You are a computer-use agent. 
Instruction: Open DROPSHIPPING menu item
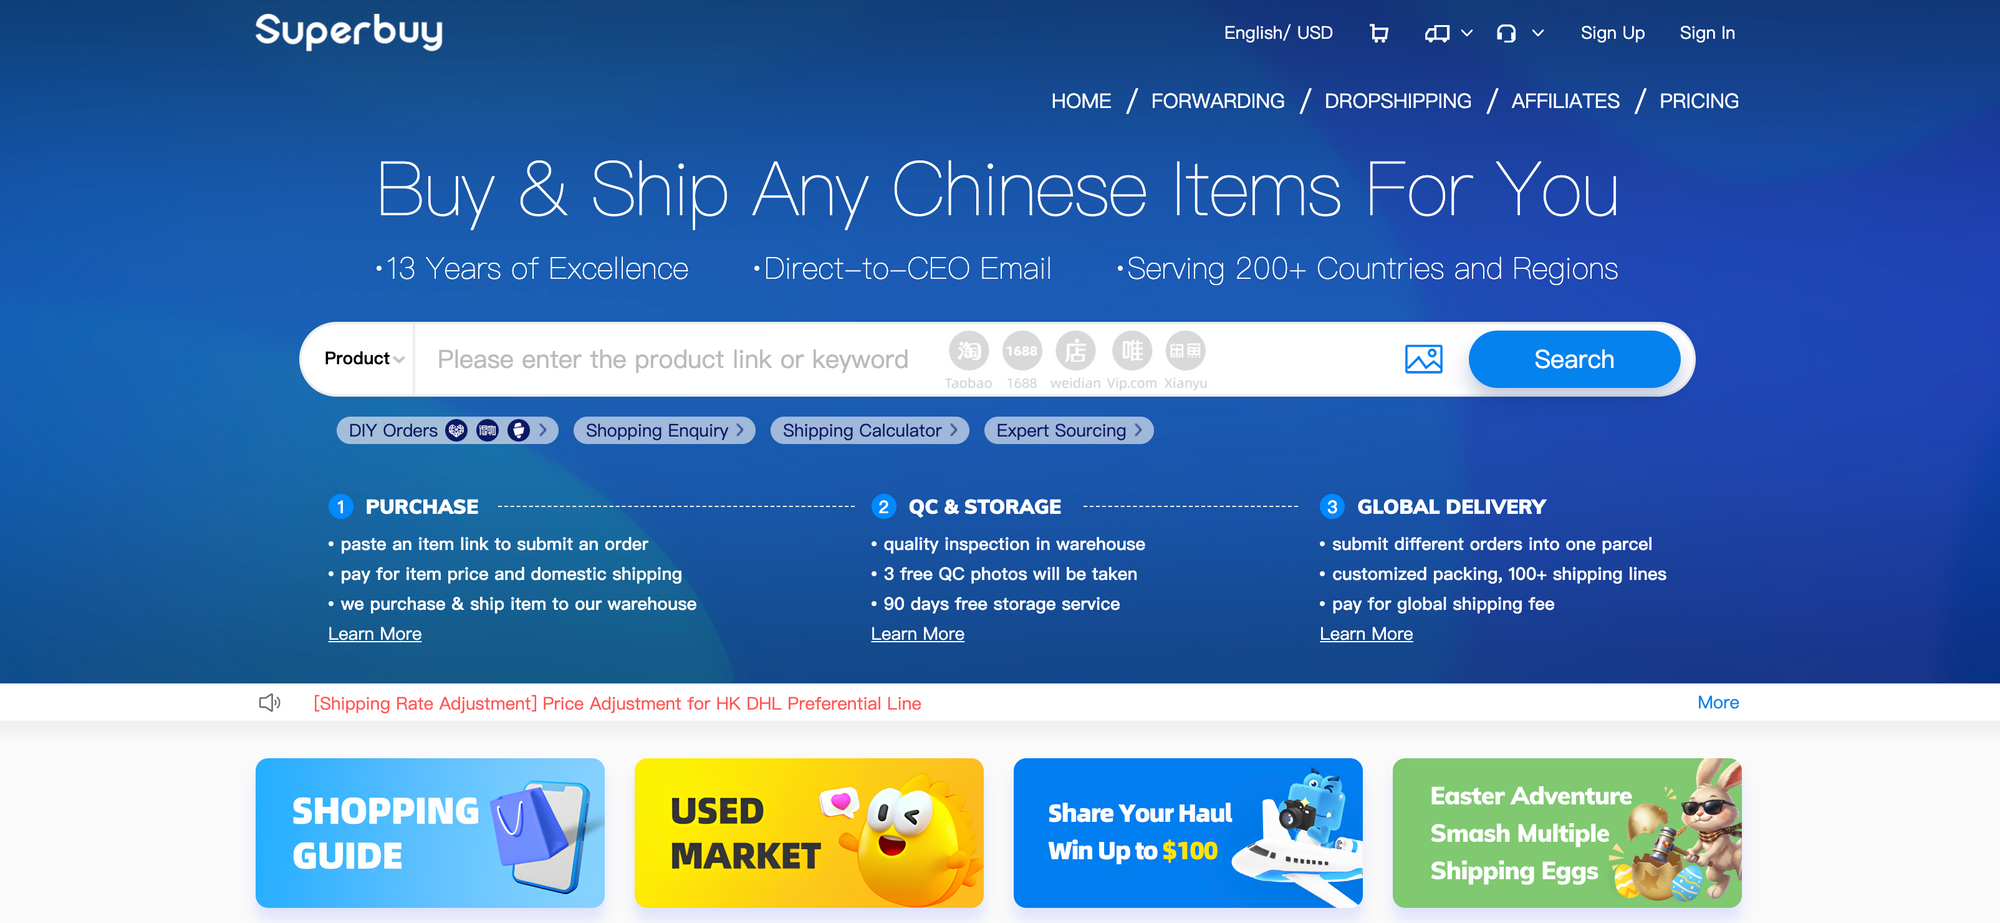[x=1398, y=101]
